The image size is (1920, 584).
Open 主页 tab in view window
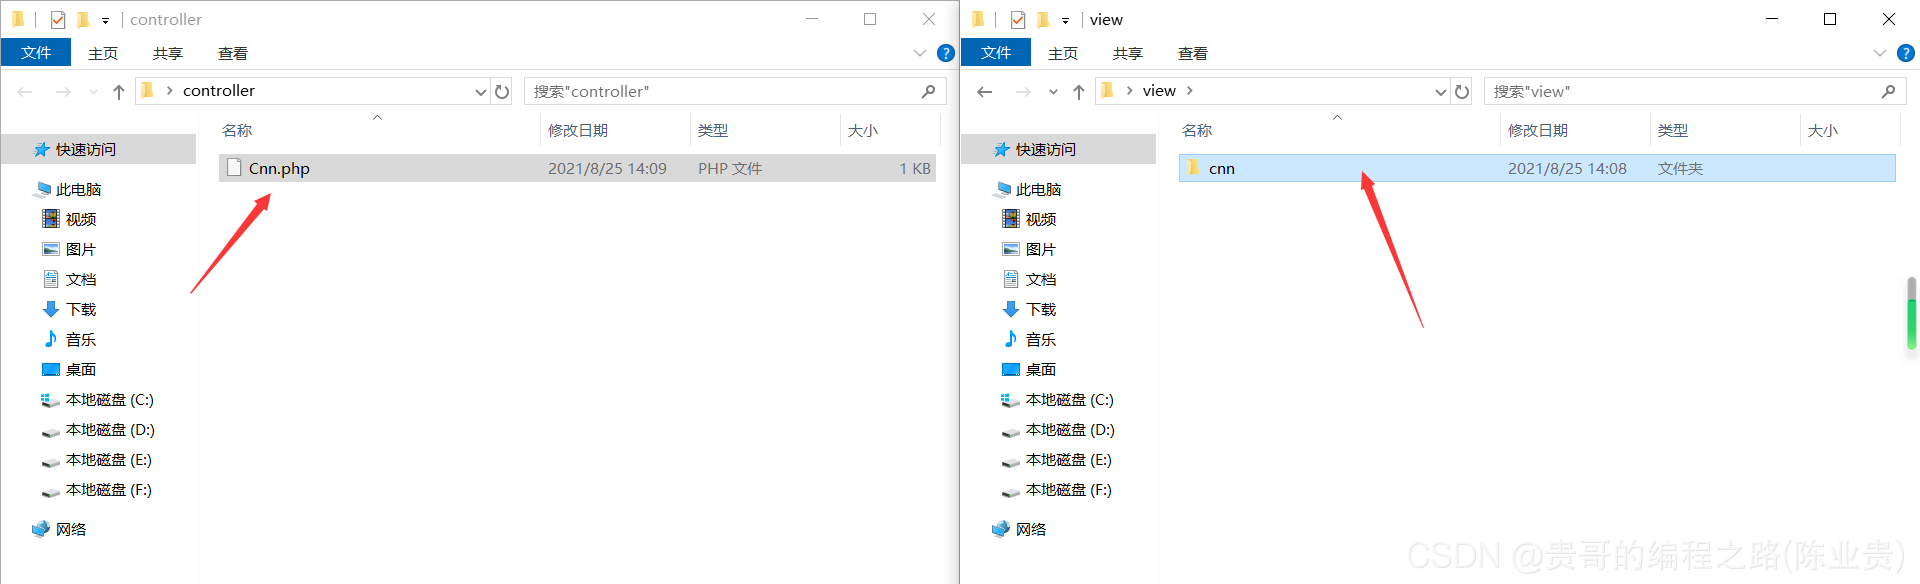[x=1063, y=53]
